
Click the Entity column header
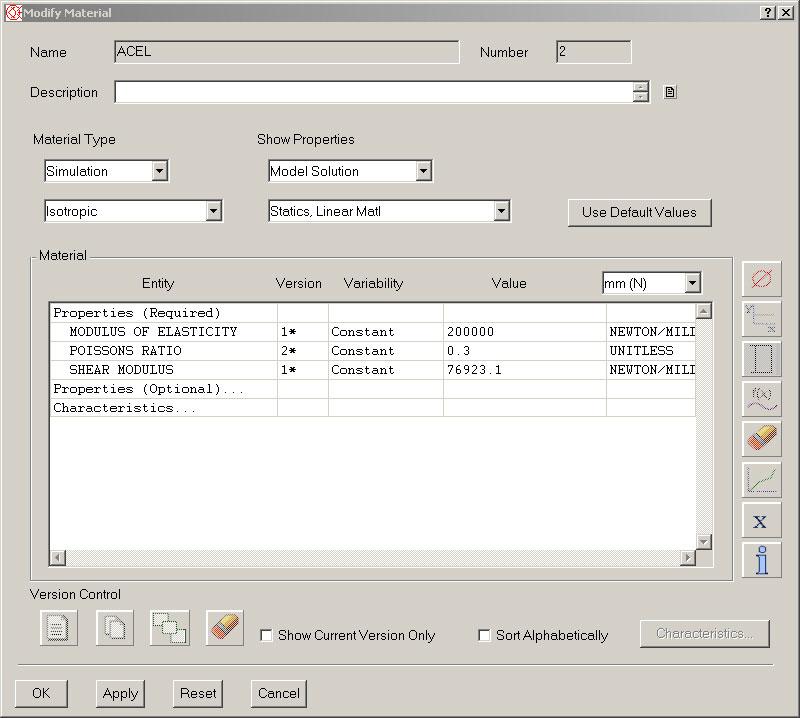pyautogui.click(x=158, y=283)
